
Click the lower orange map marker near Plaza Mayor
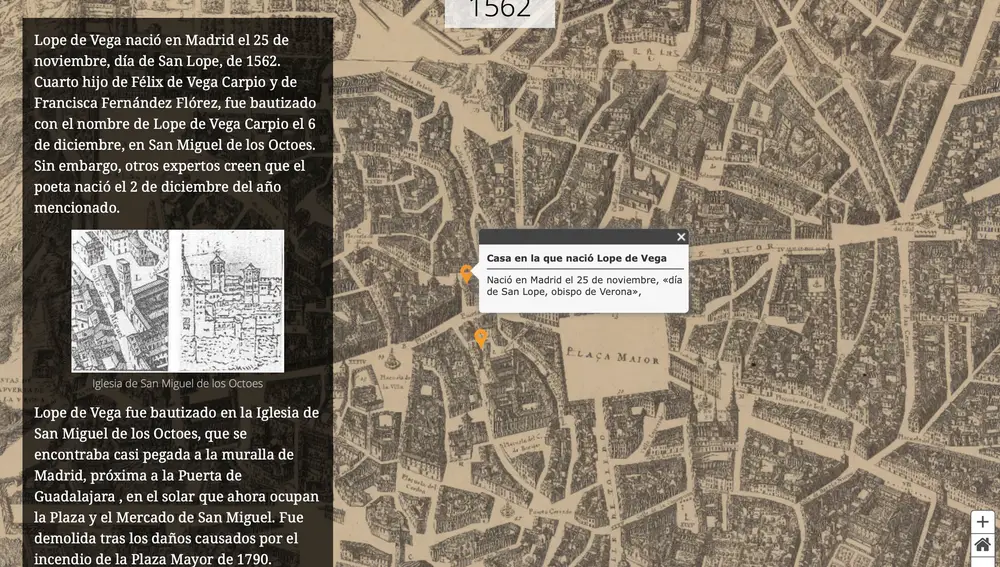coord(481,339)
